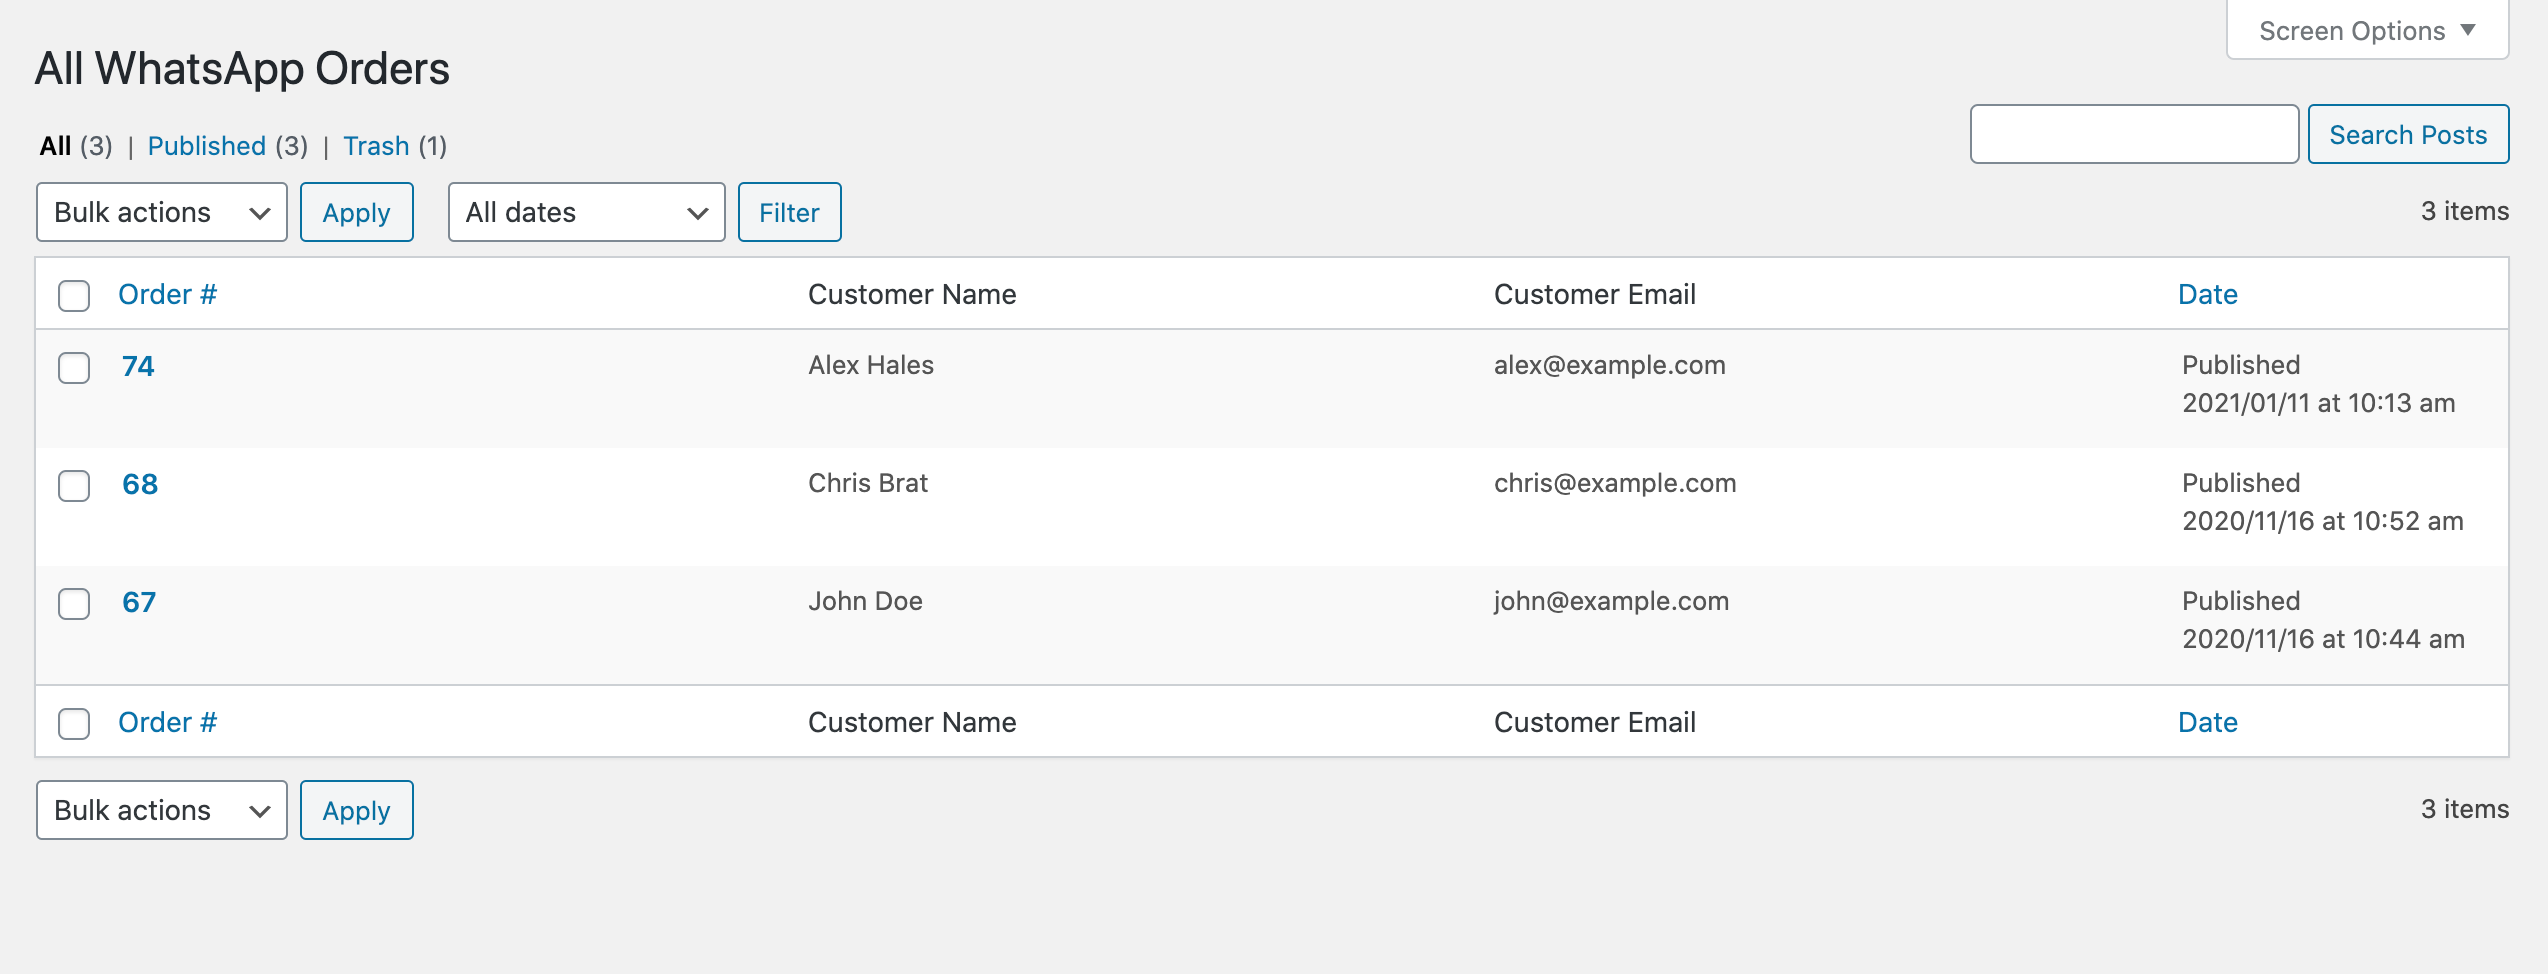Filter to show only Published orders
This screenshot has height=974, width=2548.
click(206, 145)
